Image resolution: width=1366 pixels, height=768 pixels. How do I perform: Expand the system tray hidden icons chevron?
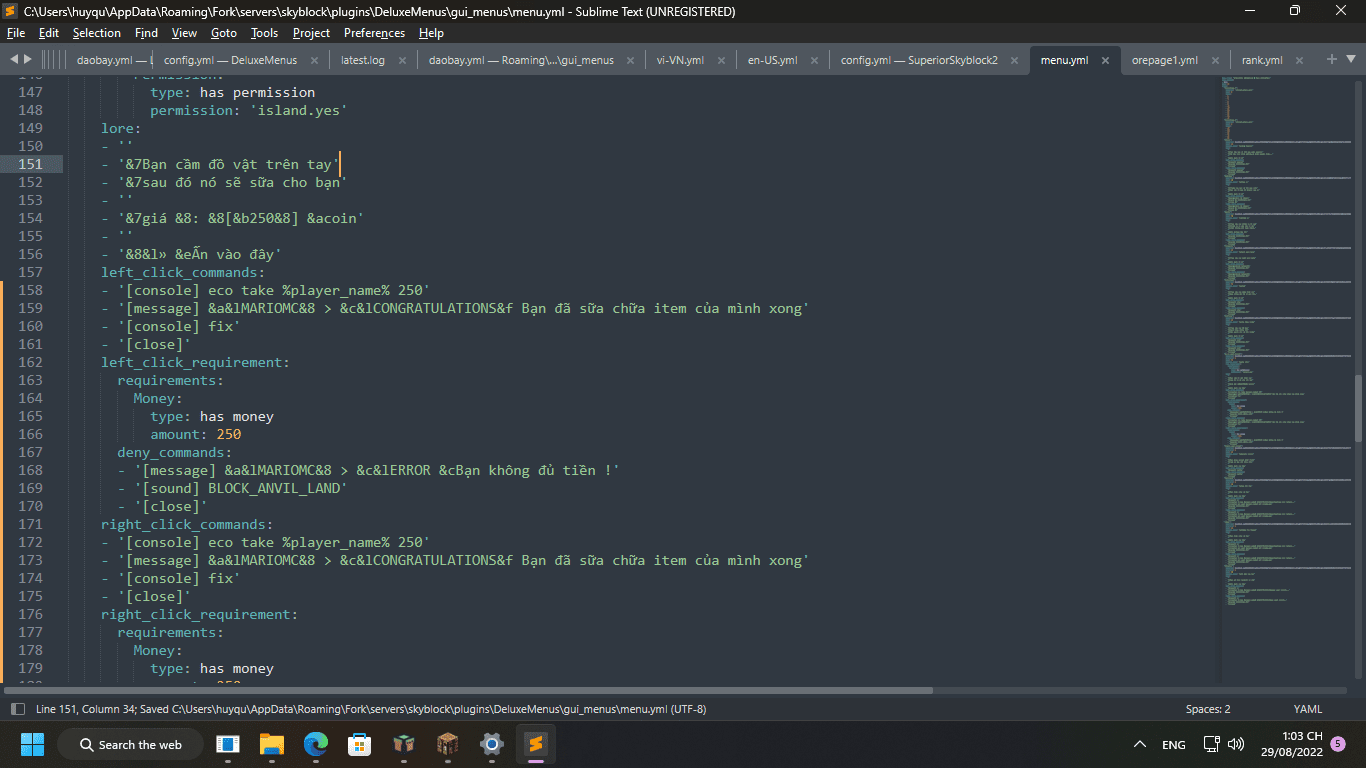(x=1139, y=745)
